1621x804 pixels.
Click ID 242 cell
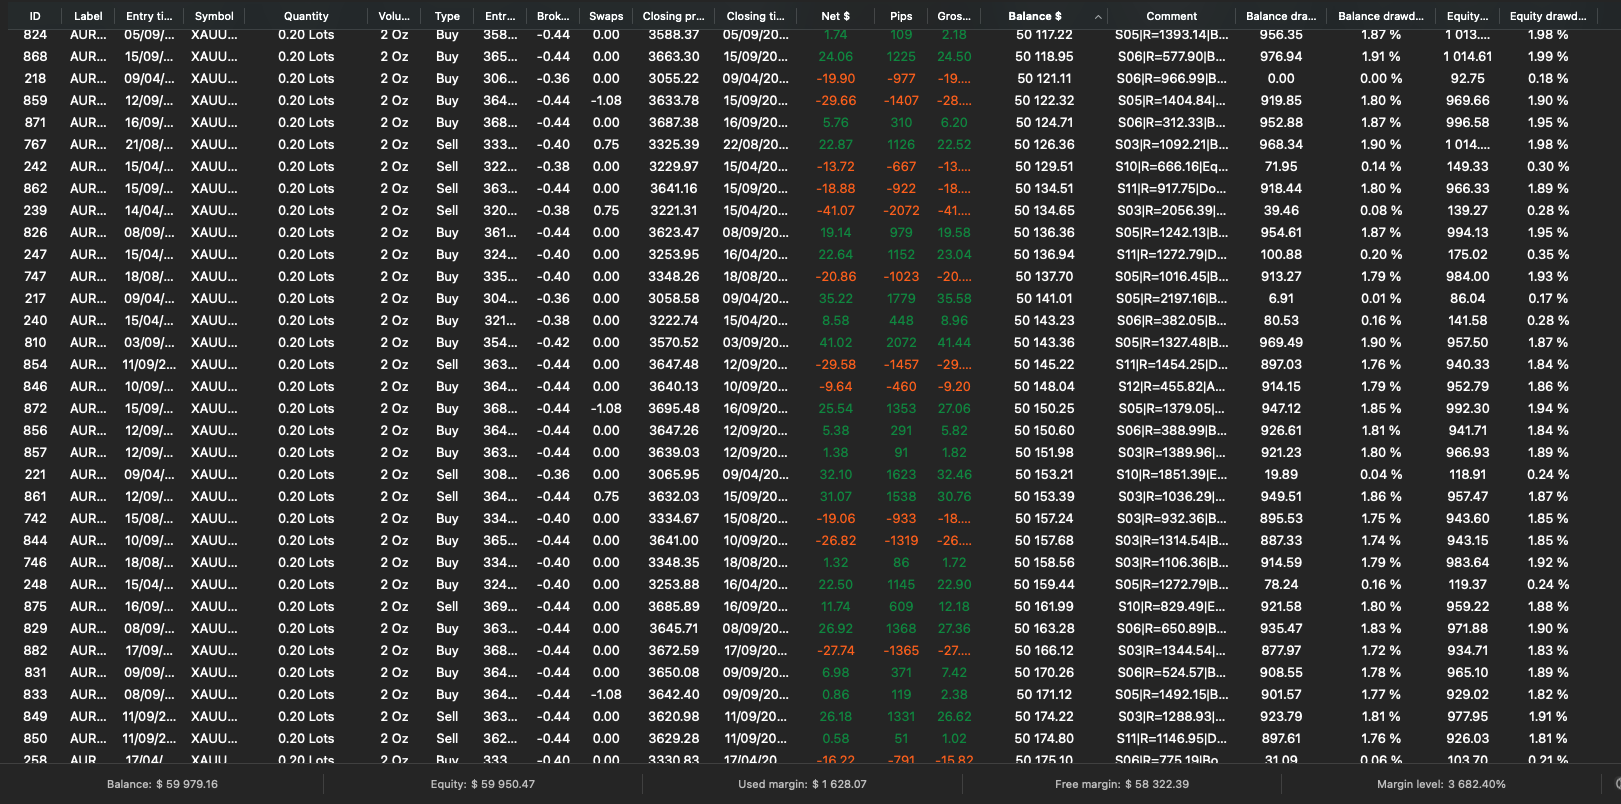pyautogui.click(x=35, y=167)
